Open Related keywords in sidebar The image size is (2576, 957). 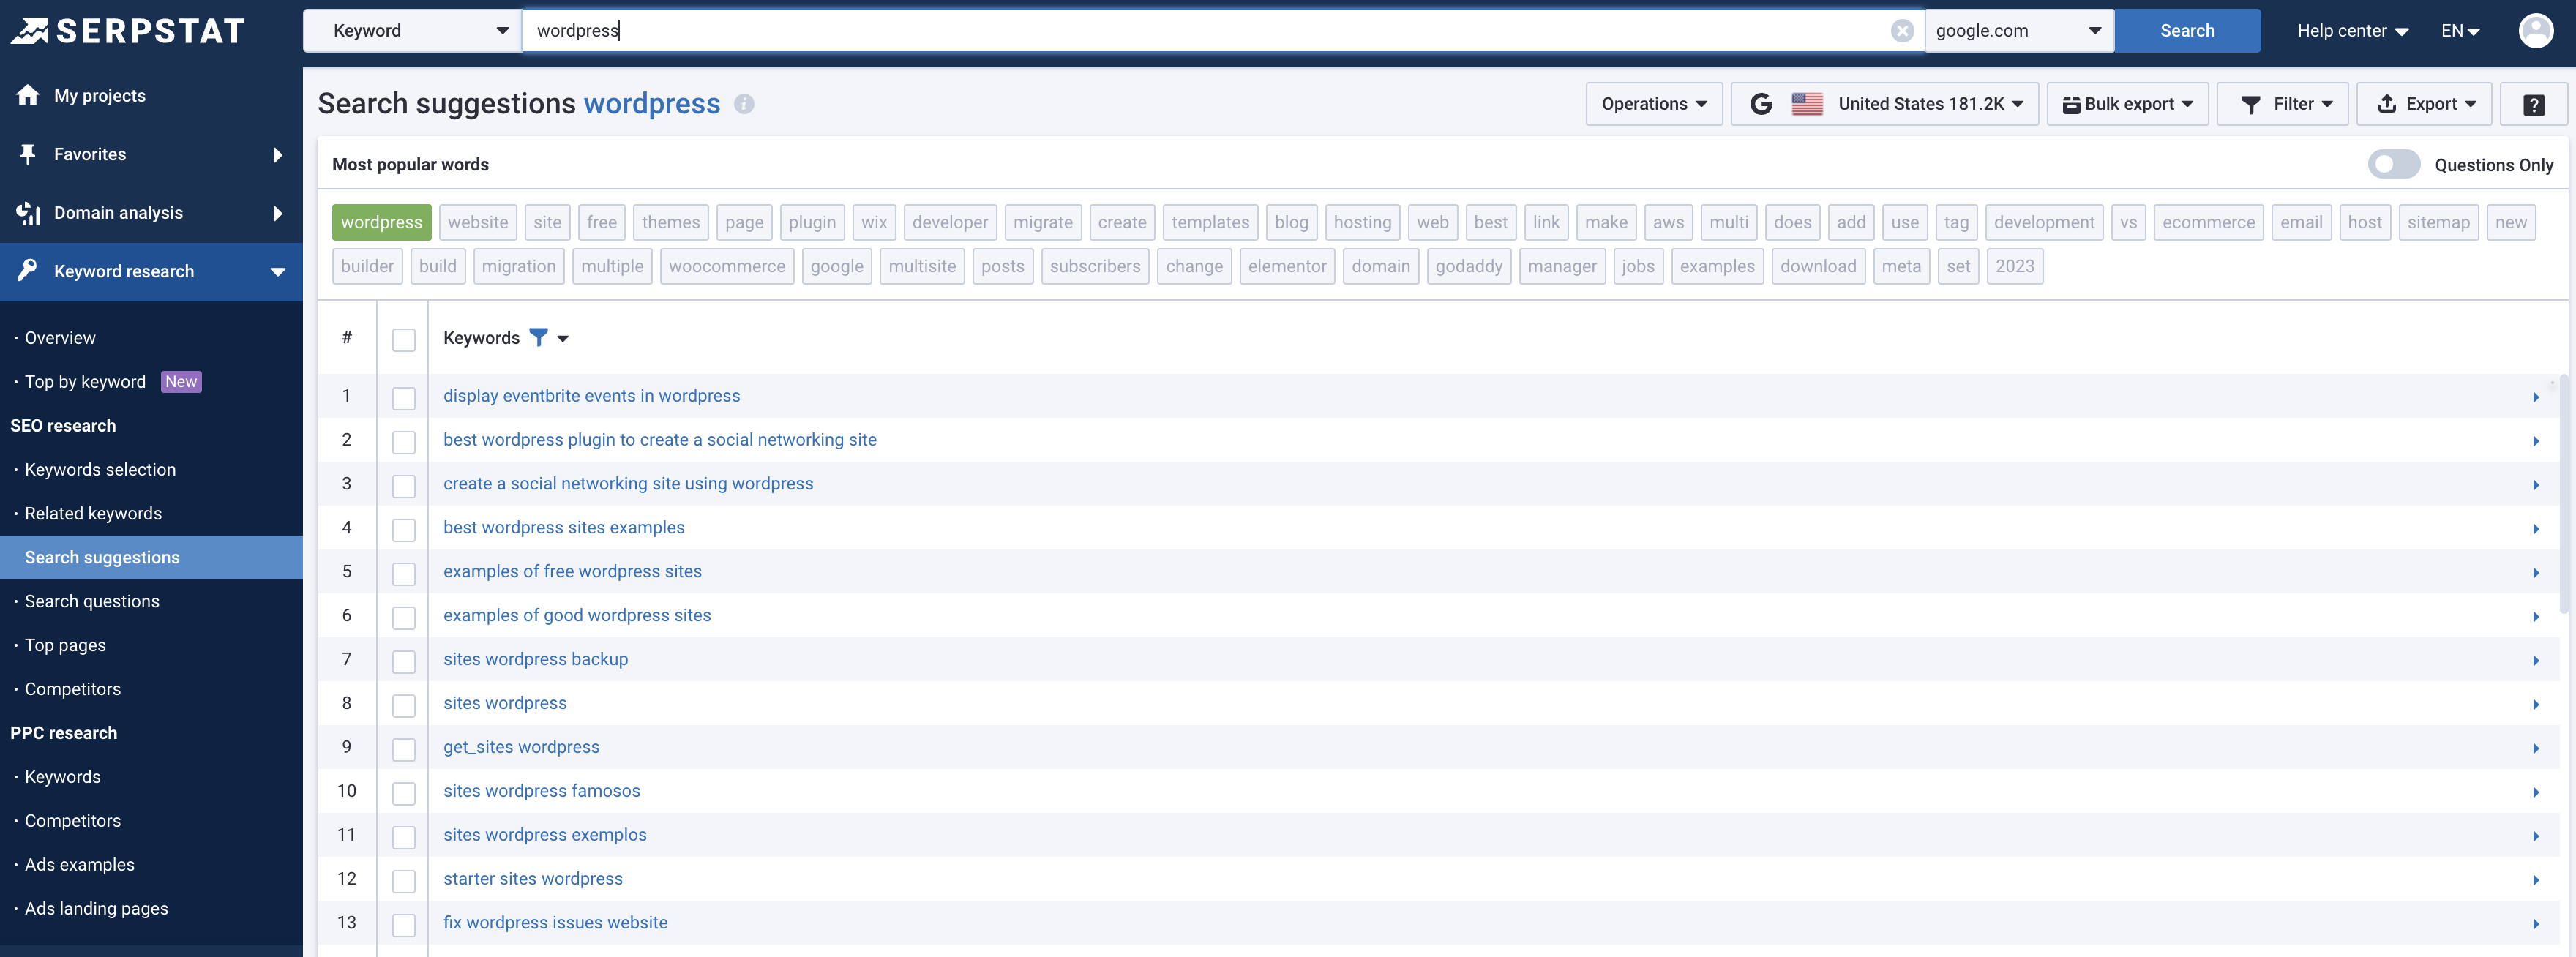93,514
